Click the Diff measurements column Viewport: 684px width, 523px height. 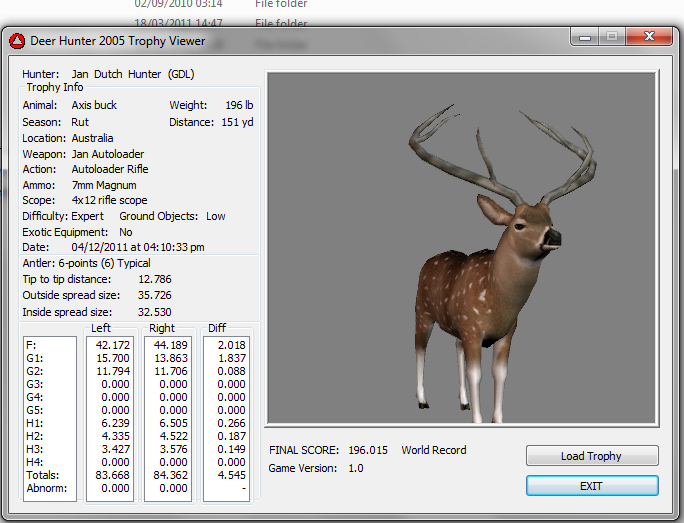click(225, 418)
